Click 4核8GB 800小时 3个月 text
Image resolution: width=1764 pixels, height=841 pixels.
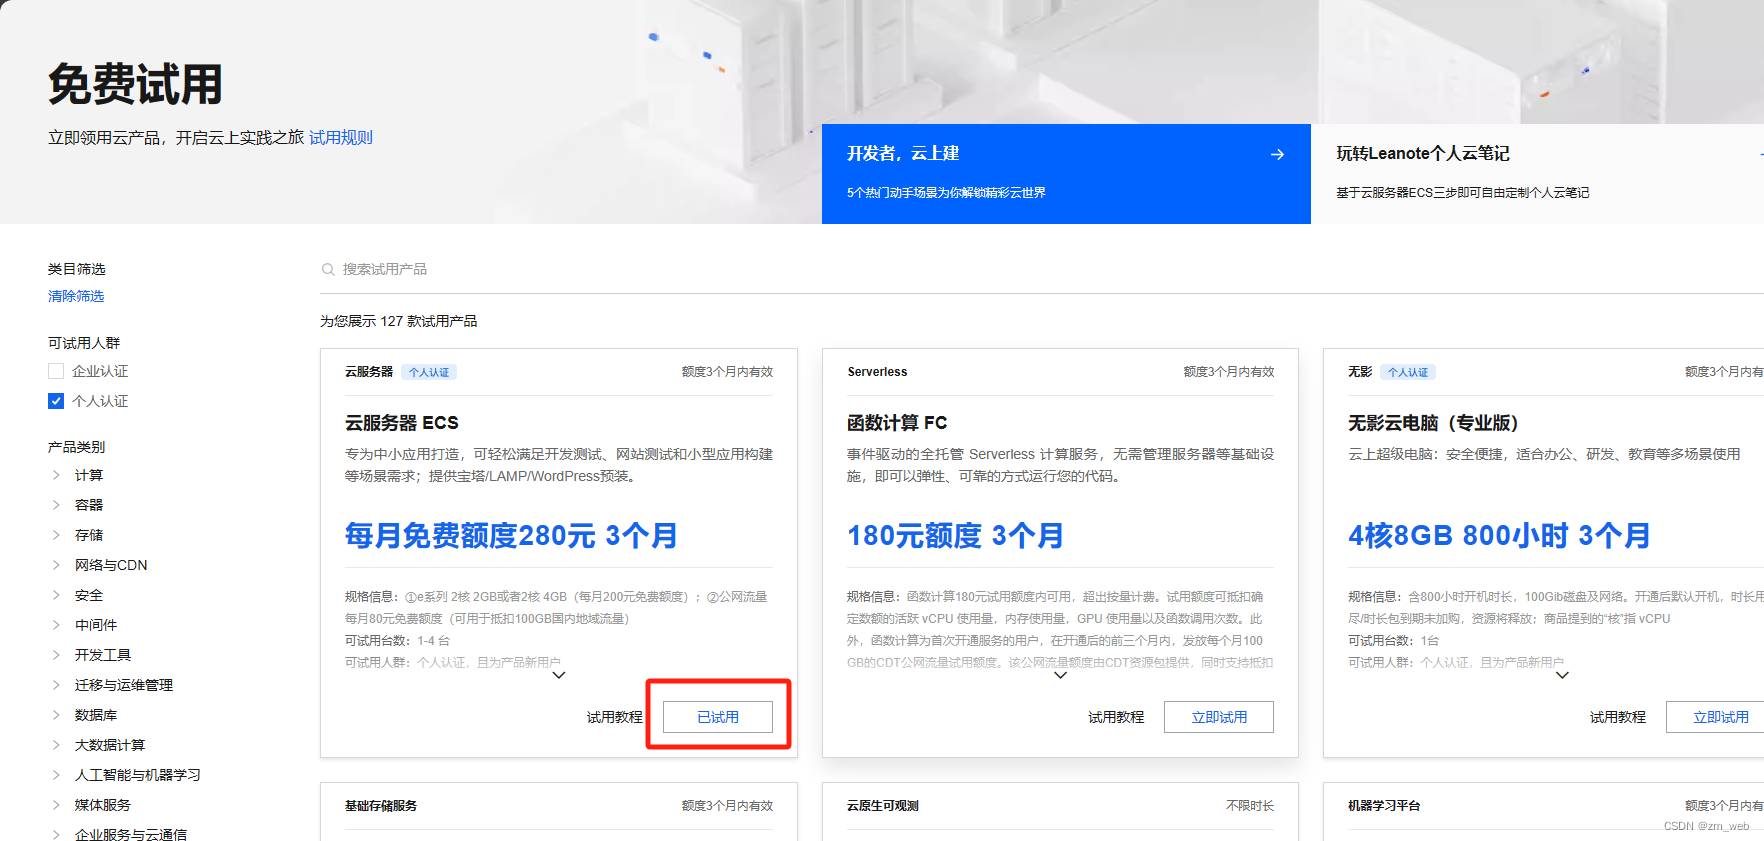point(1499,536)
